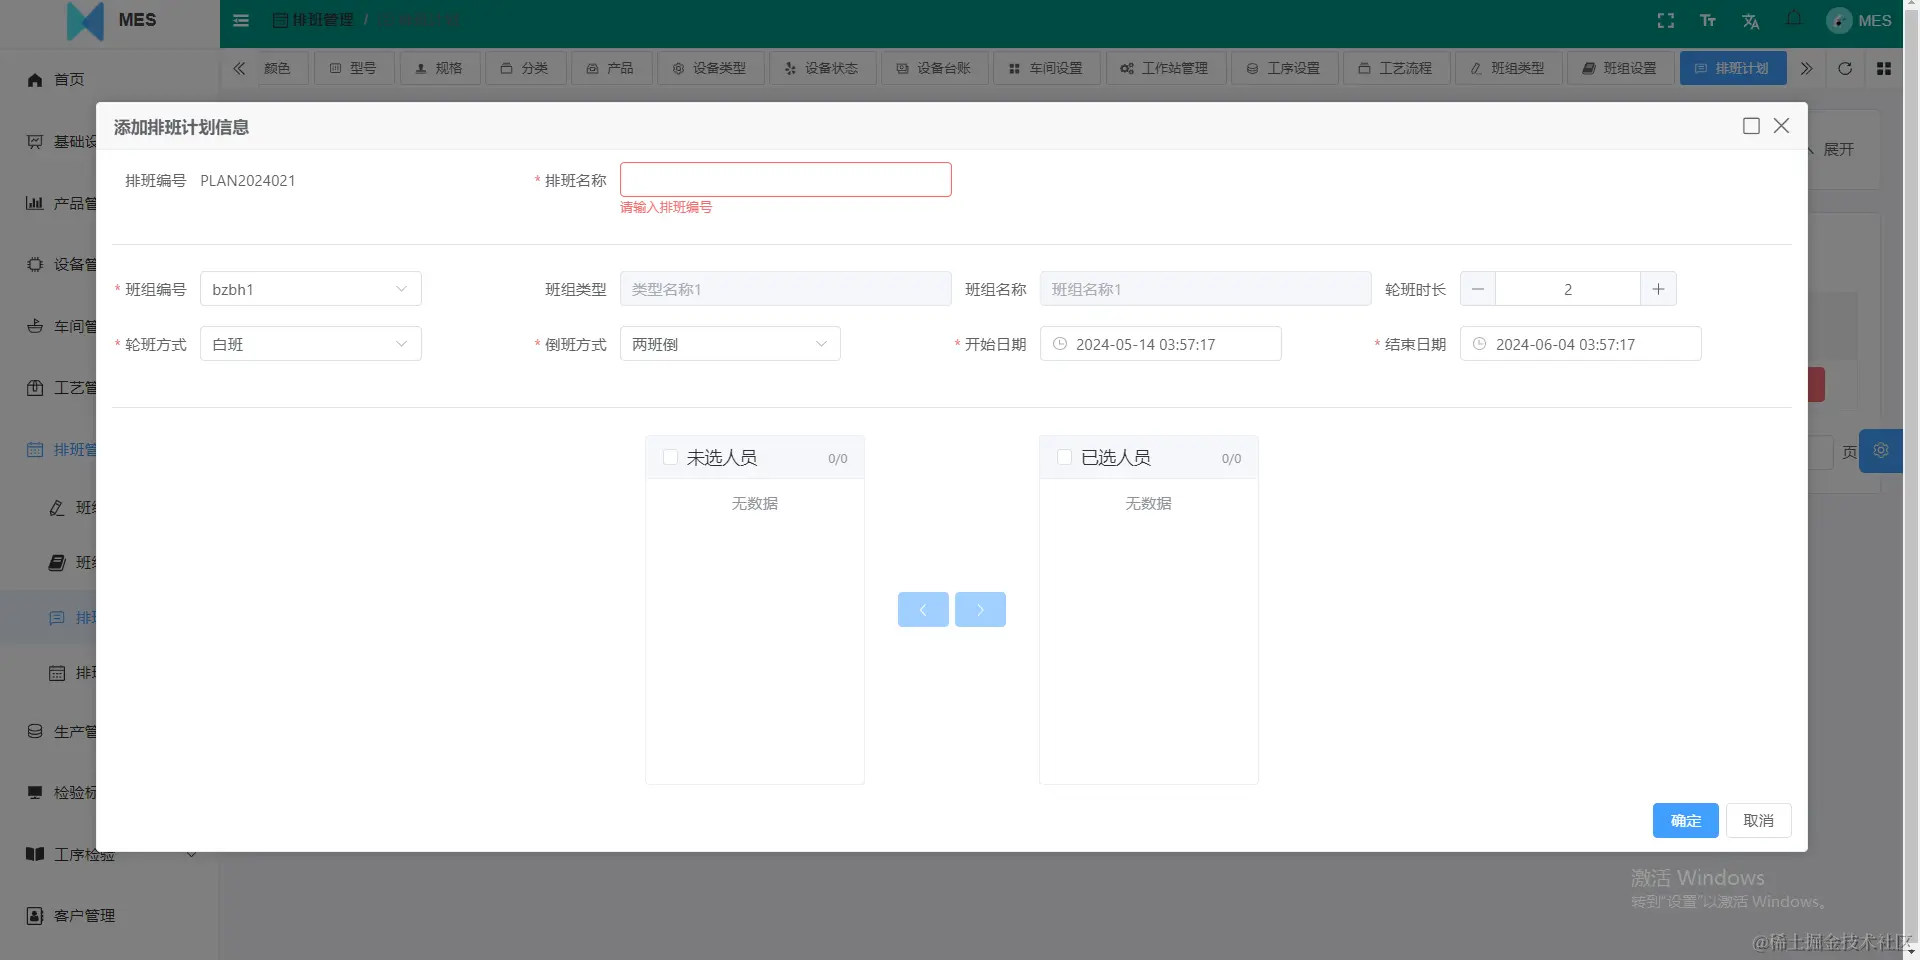Switch to the 工艺流程 tab

pyautogui.click(x=1397, y=68)
